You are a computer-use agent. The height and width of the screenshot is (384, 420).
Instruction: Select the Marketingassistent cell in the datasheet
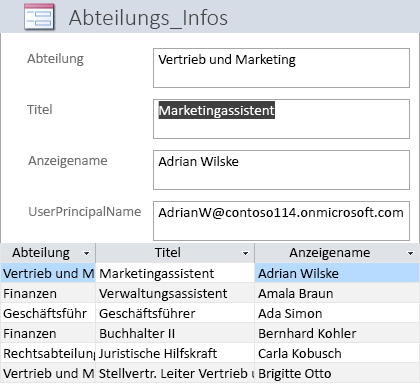pyautogui.click(x=175, y=273)
